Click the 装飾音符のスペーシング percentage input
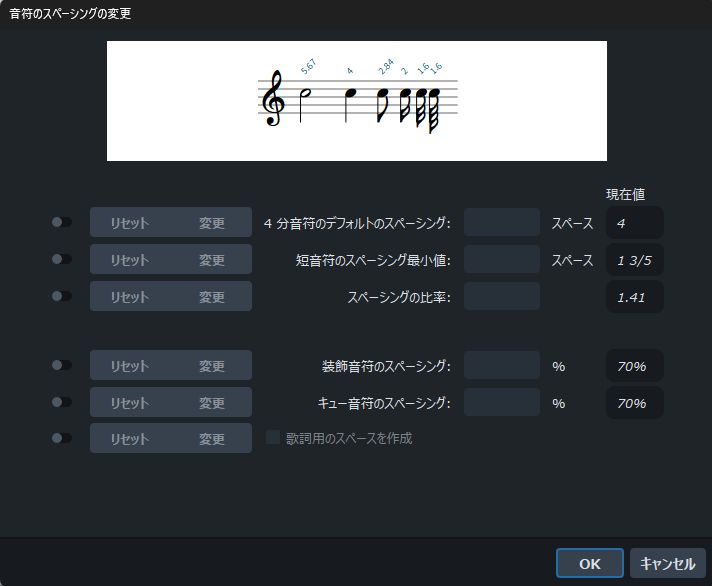This screenshot has height=586, width=712. point(501,366)
